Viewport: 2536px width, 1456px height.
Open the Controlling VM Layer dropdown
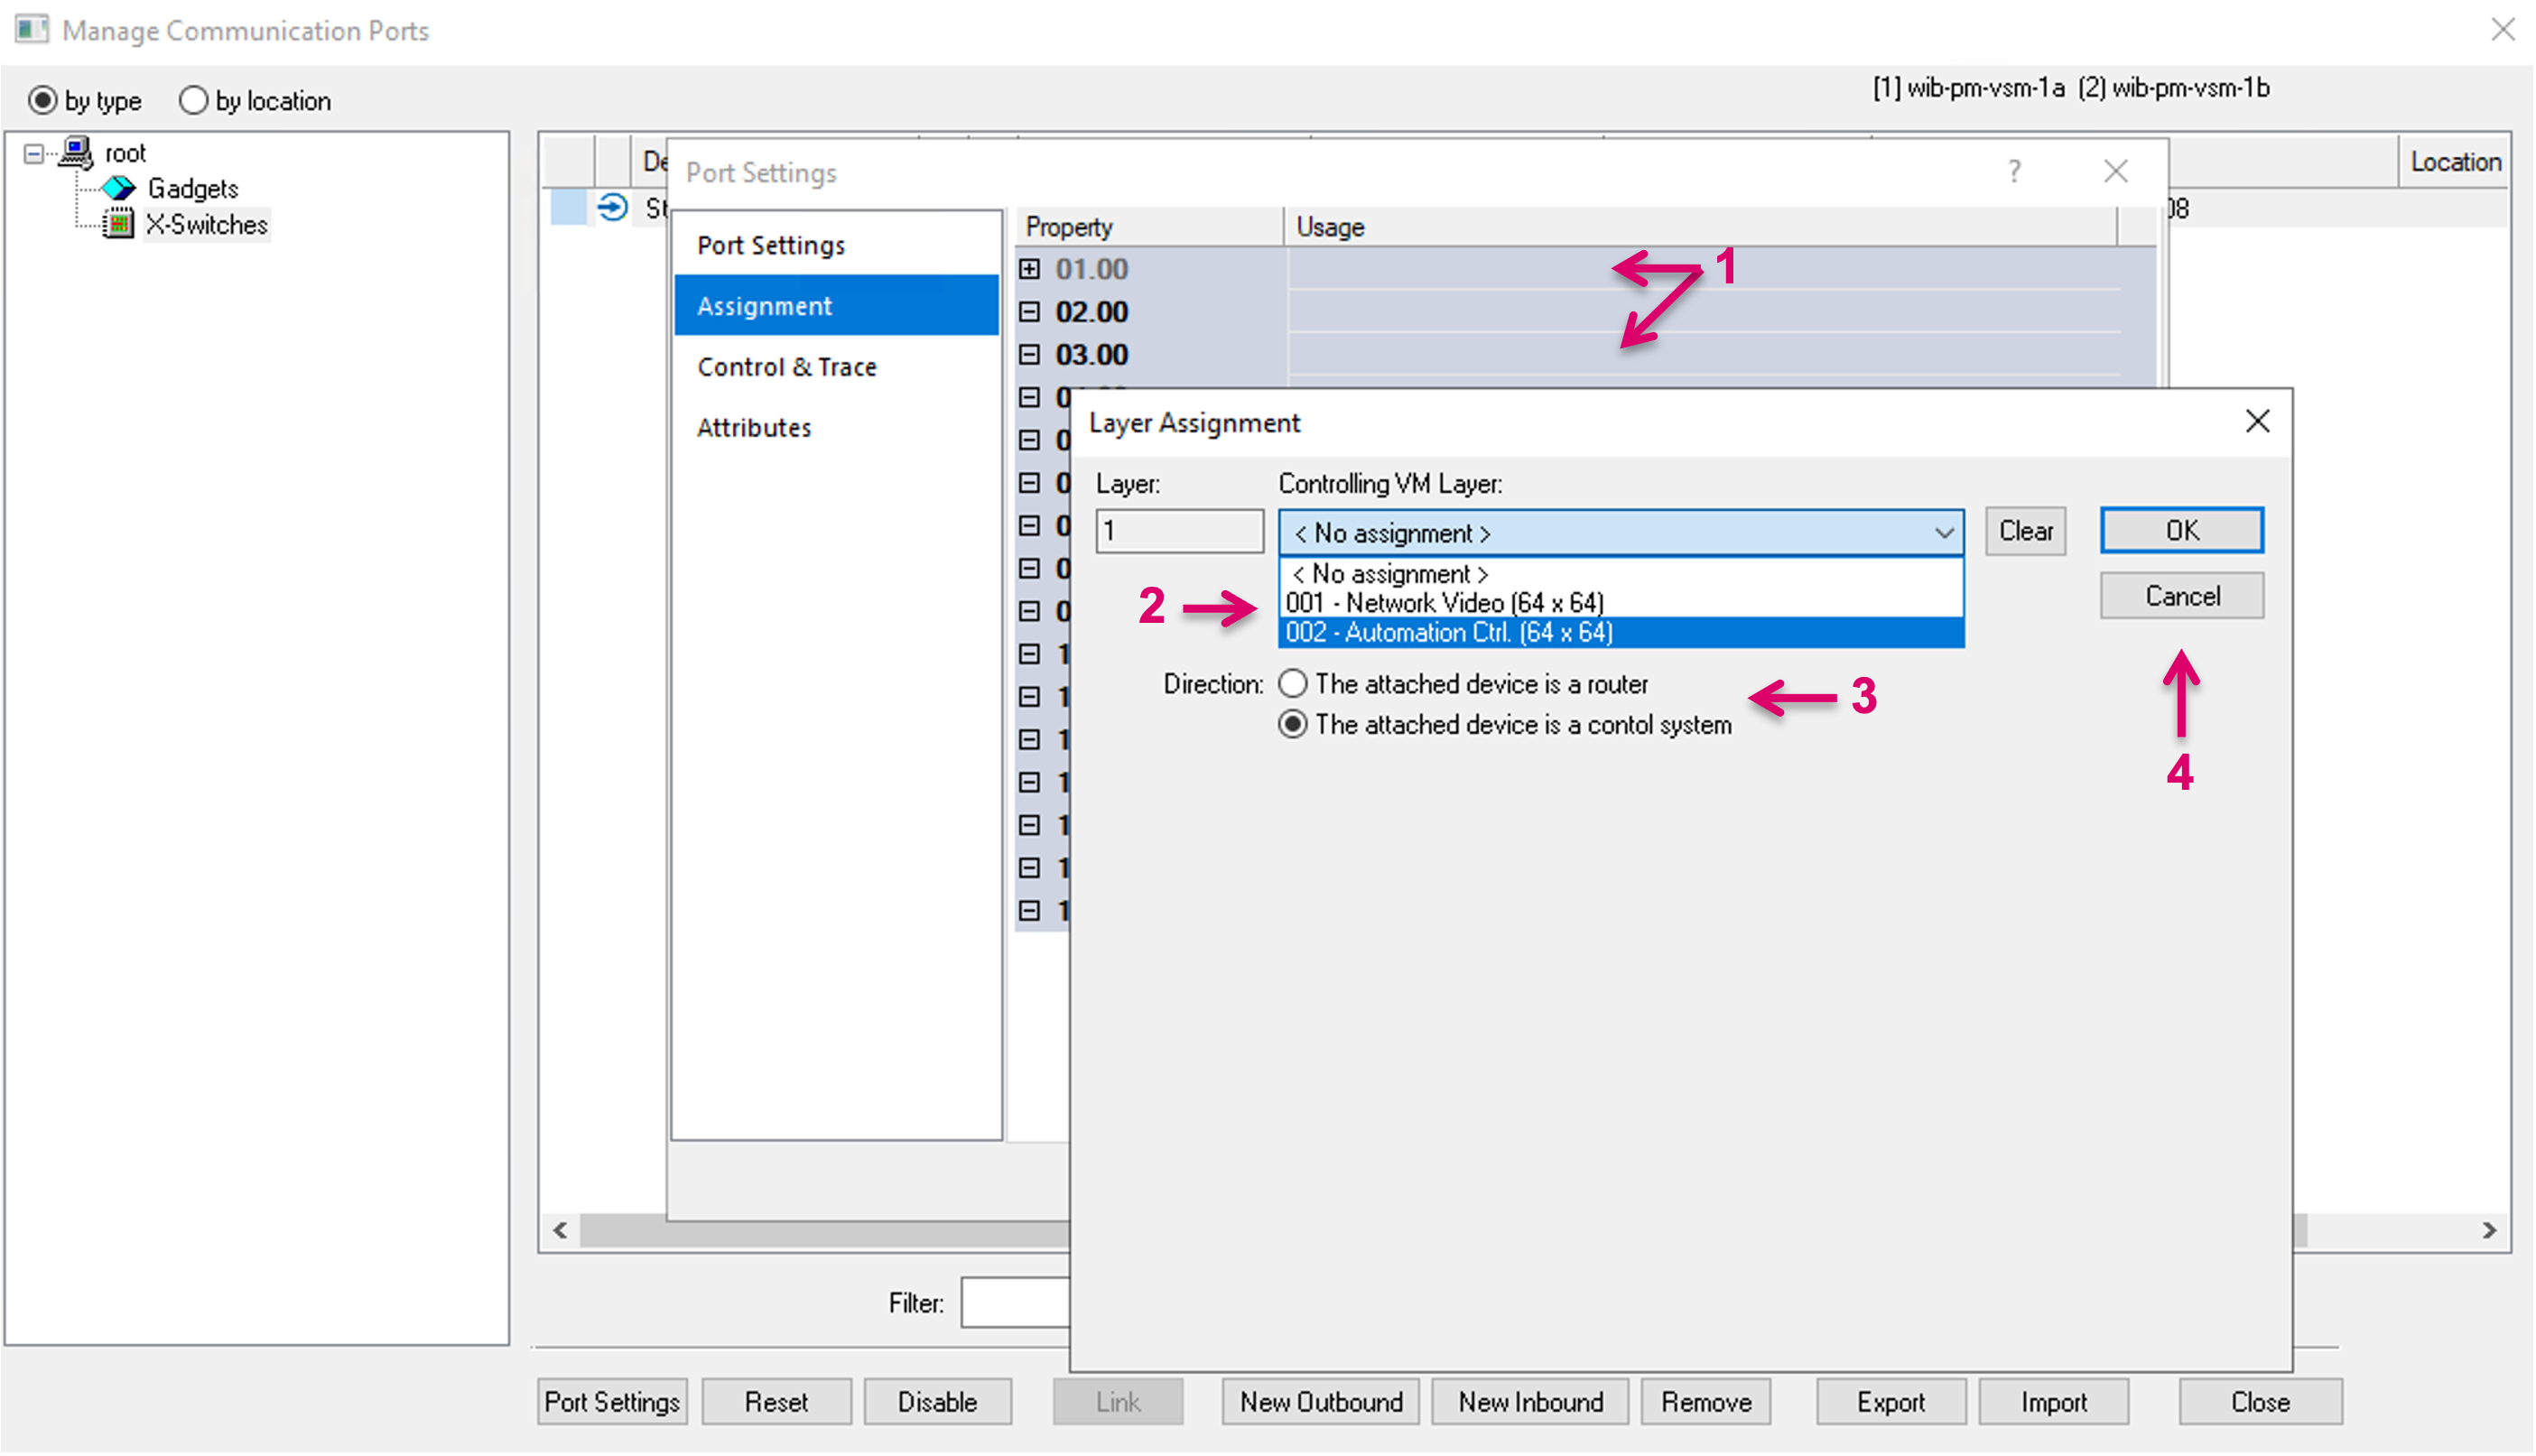(1944, 533)
